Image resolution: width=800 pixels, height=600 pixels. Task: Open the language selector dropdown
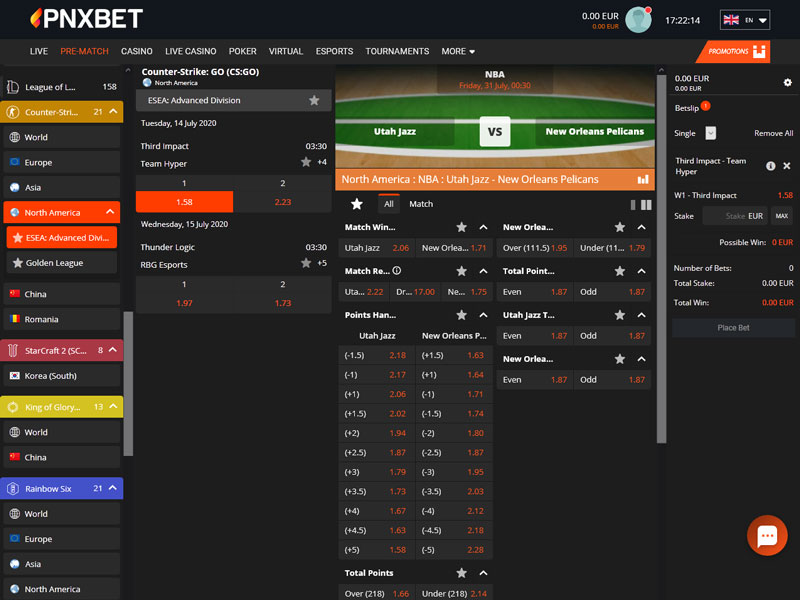[745, 20]
